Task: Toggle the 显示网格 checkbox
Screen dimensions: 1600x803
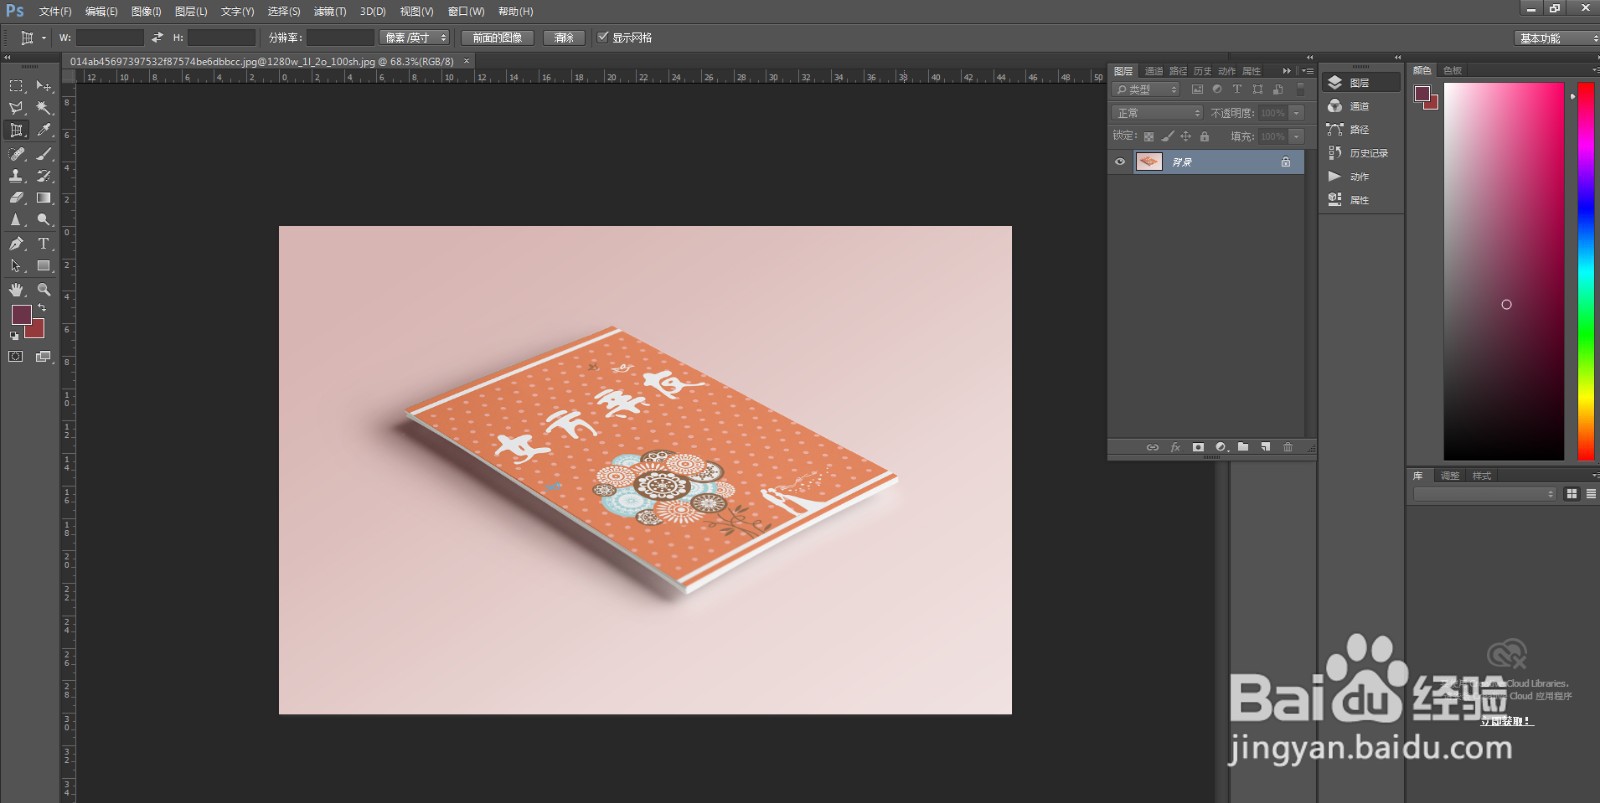Action: coord(603,37)
